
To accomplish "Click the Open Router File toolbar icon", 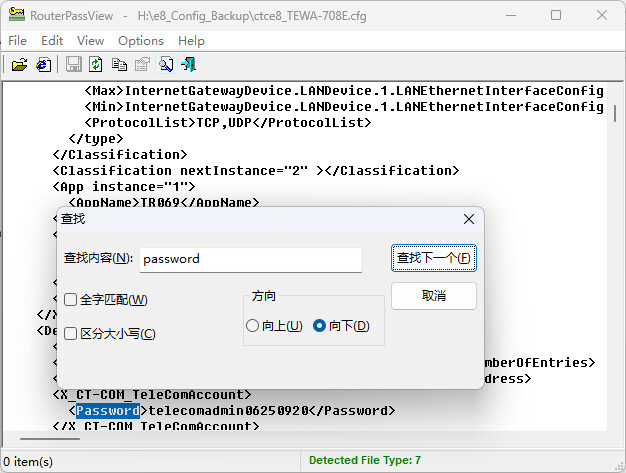I will pyautogui.click(x=19, y=65).
